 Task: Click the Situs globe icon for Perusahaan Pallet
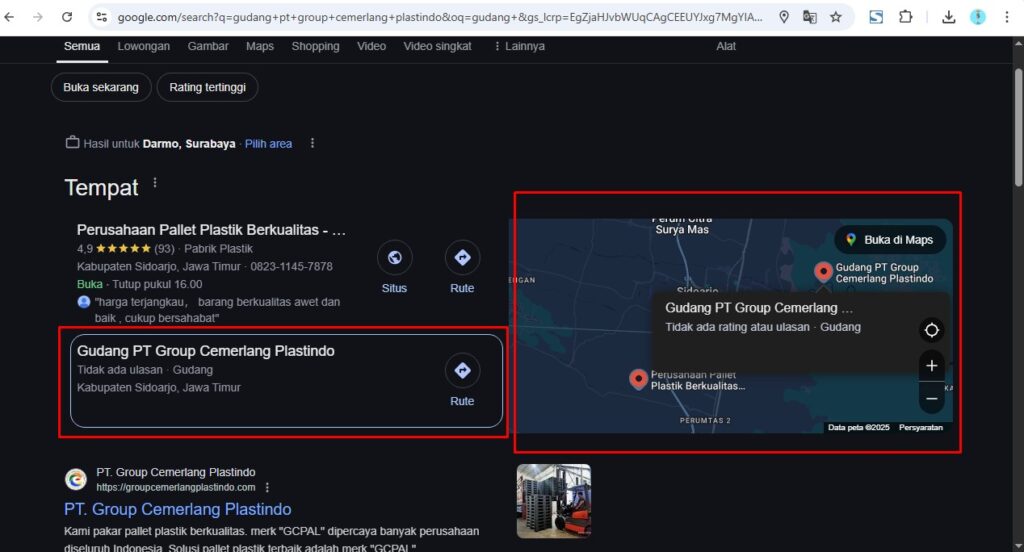[394, 258]
